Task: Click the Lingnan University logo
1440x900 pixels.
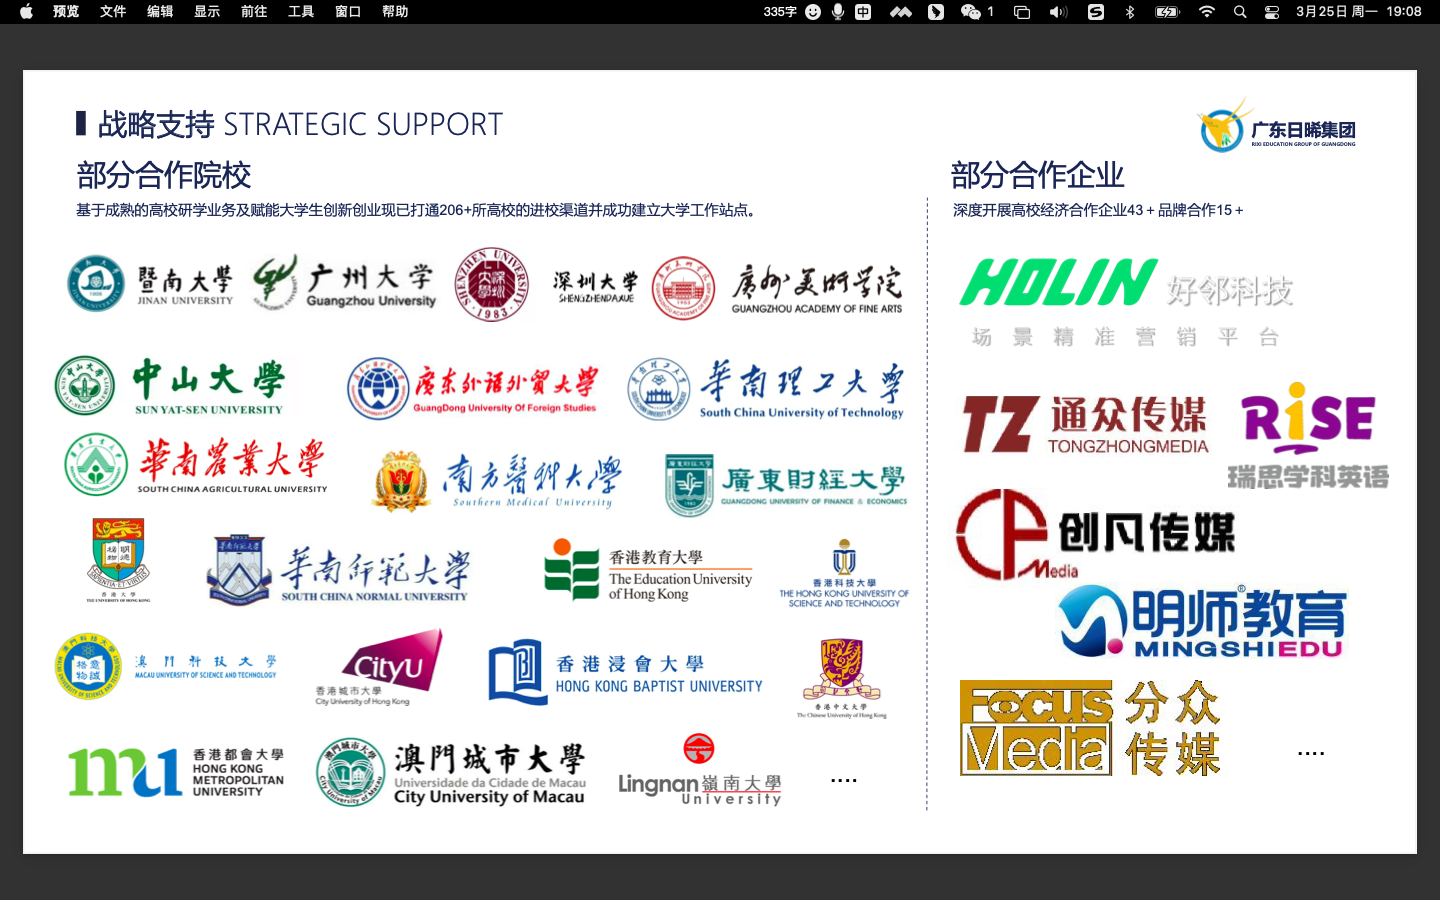Action: [x=699, y=771]
